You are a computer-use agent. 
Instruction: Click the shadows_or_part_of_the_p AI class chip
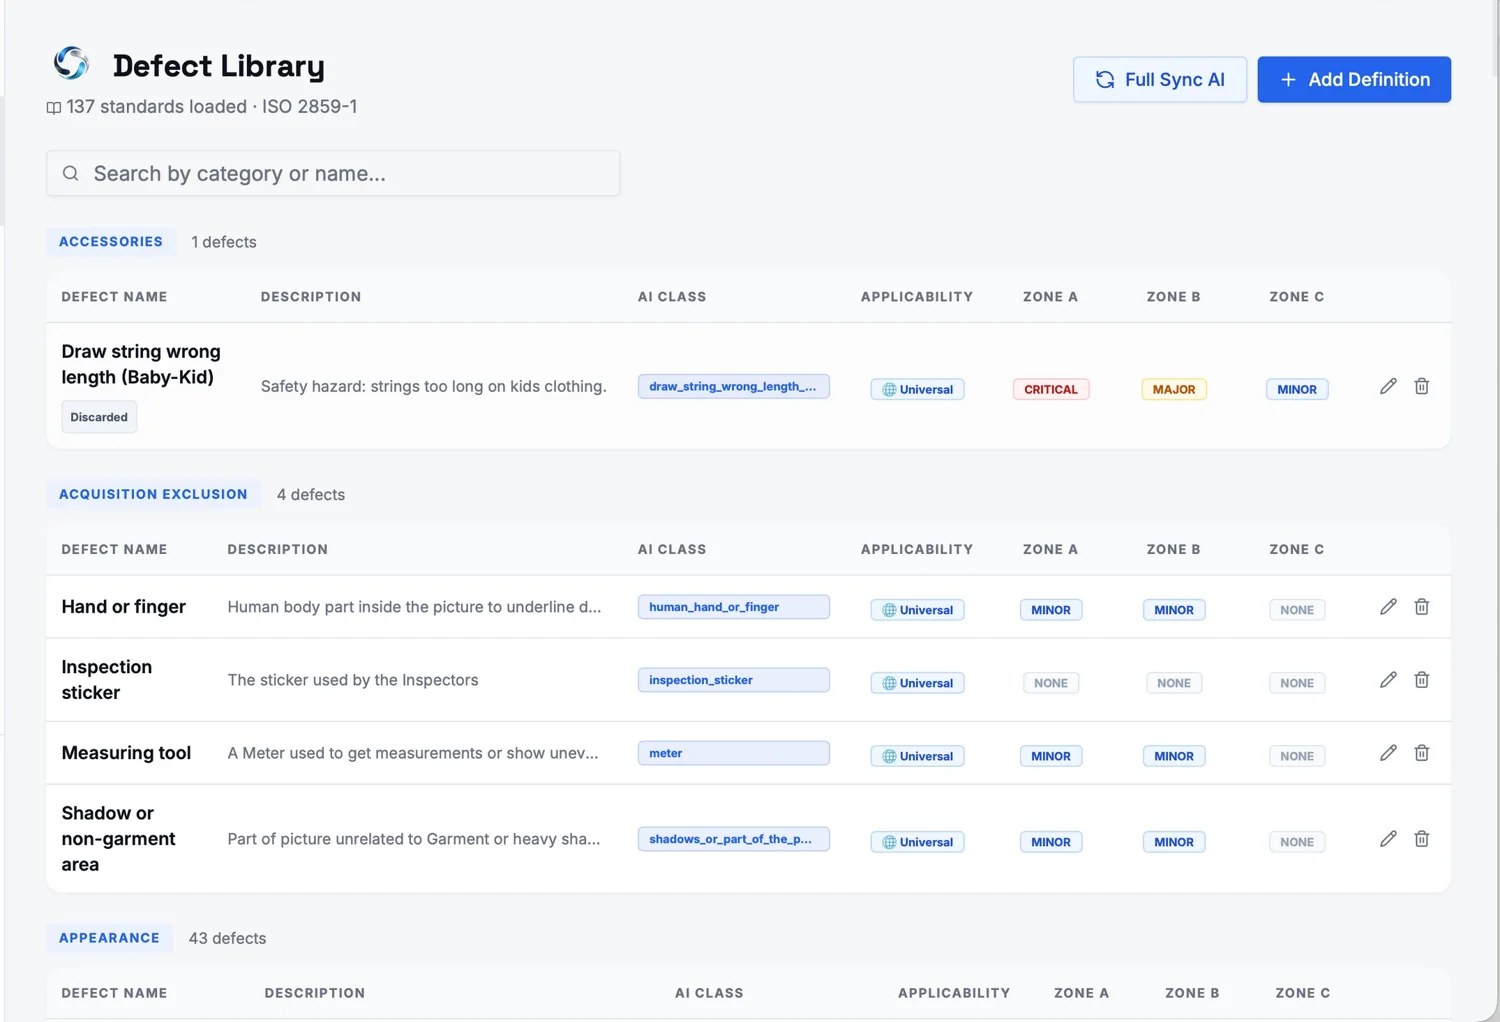(733, 838)
